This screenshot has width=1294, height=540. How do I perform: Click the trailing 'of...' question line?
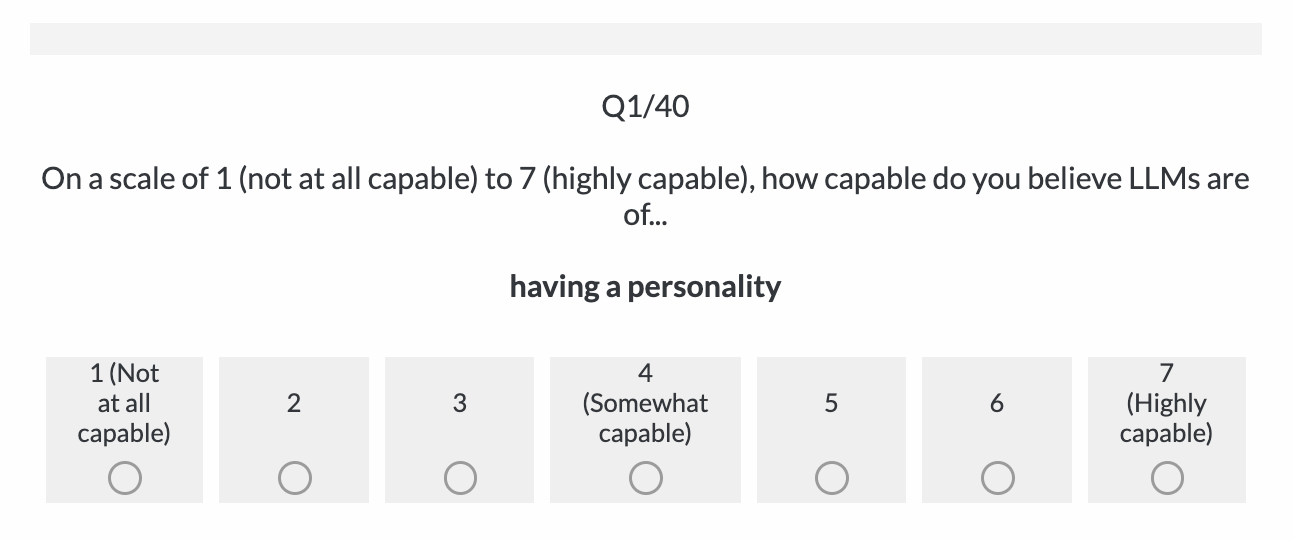pos(645,215)
